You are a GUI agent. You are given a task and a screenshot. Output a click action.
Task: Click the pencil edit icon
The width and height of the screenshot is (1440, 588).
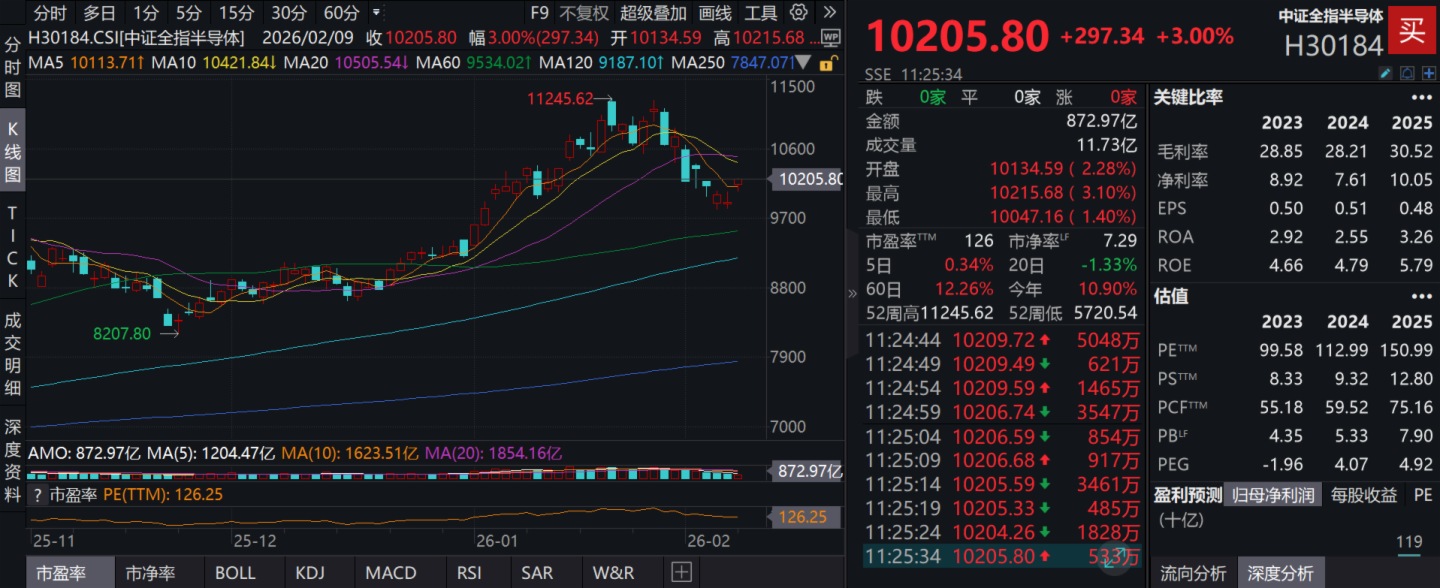(x=1385, y=73)
